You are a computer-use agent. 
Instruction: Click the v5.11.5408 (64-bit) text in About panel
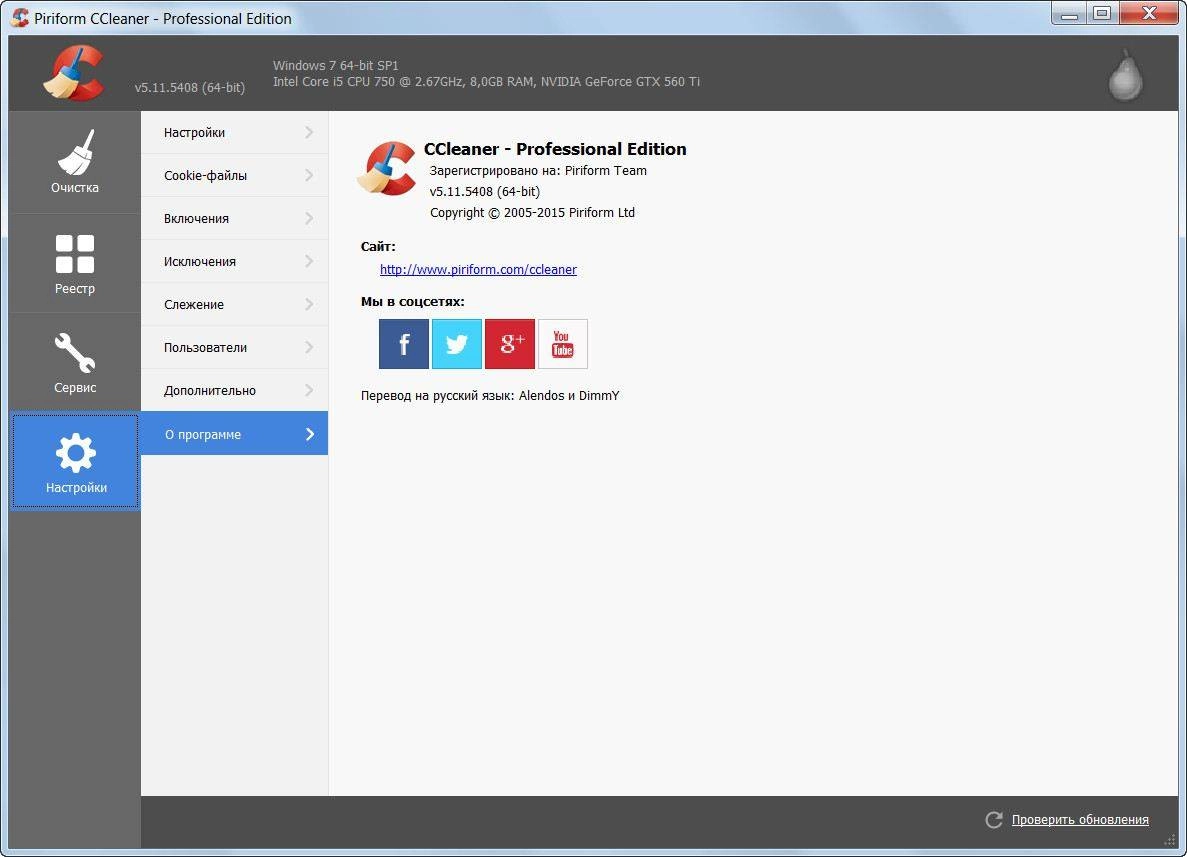tap(484, 192)
